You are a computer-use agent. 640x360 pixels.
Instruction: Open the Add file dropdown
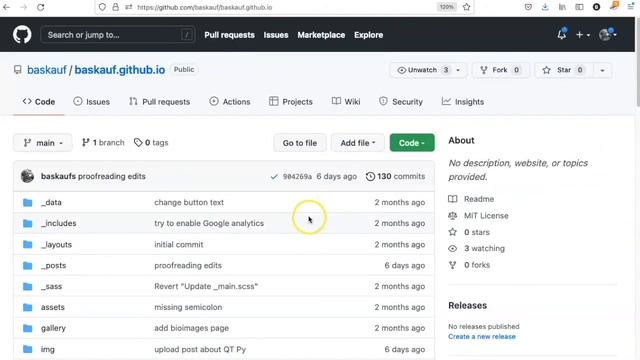(x=358, y=143)
